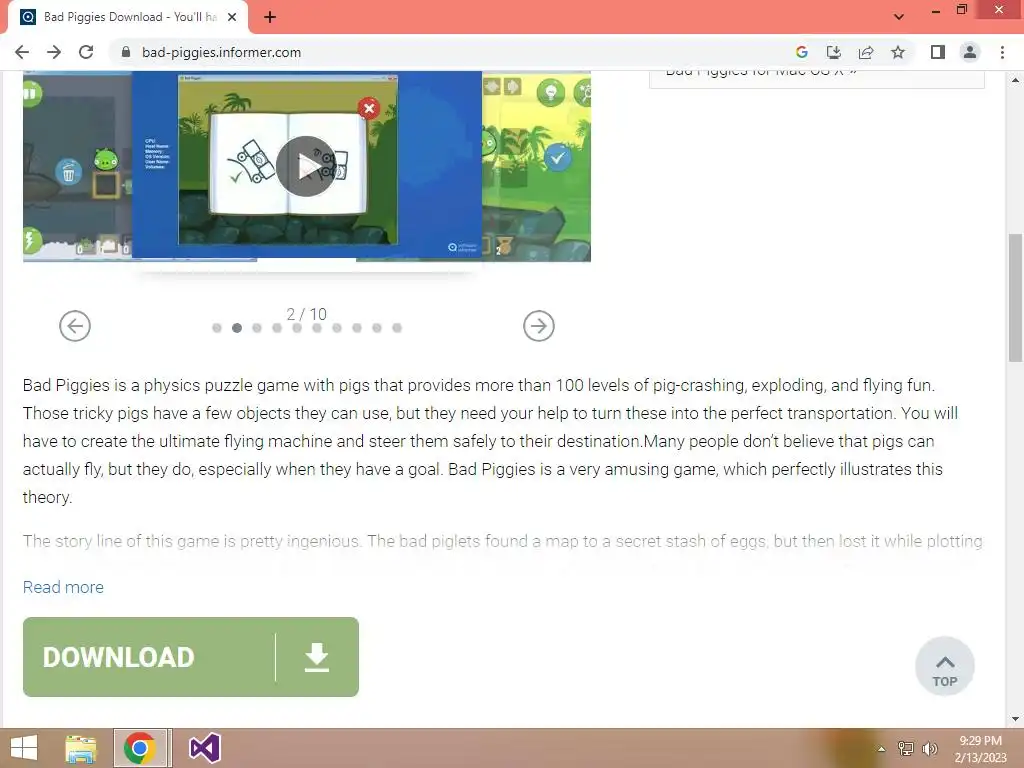Show next screenshot with right arrow
The image size is (1024, 768).
point(539,326)
